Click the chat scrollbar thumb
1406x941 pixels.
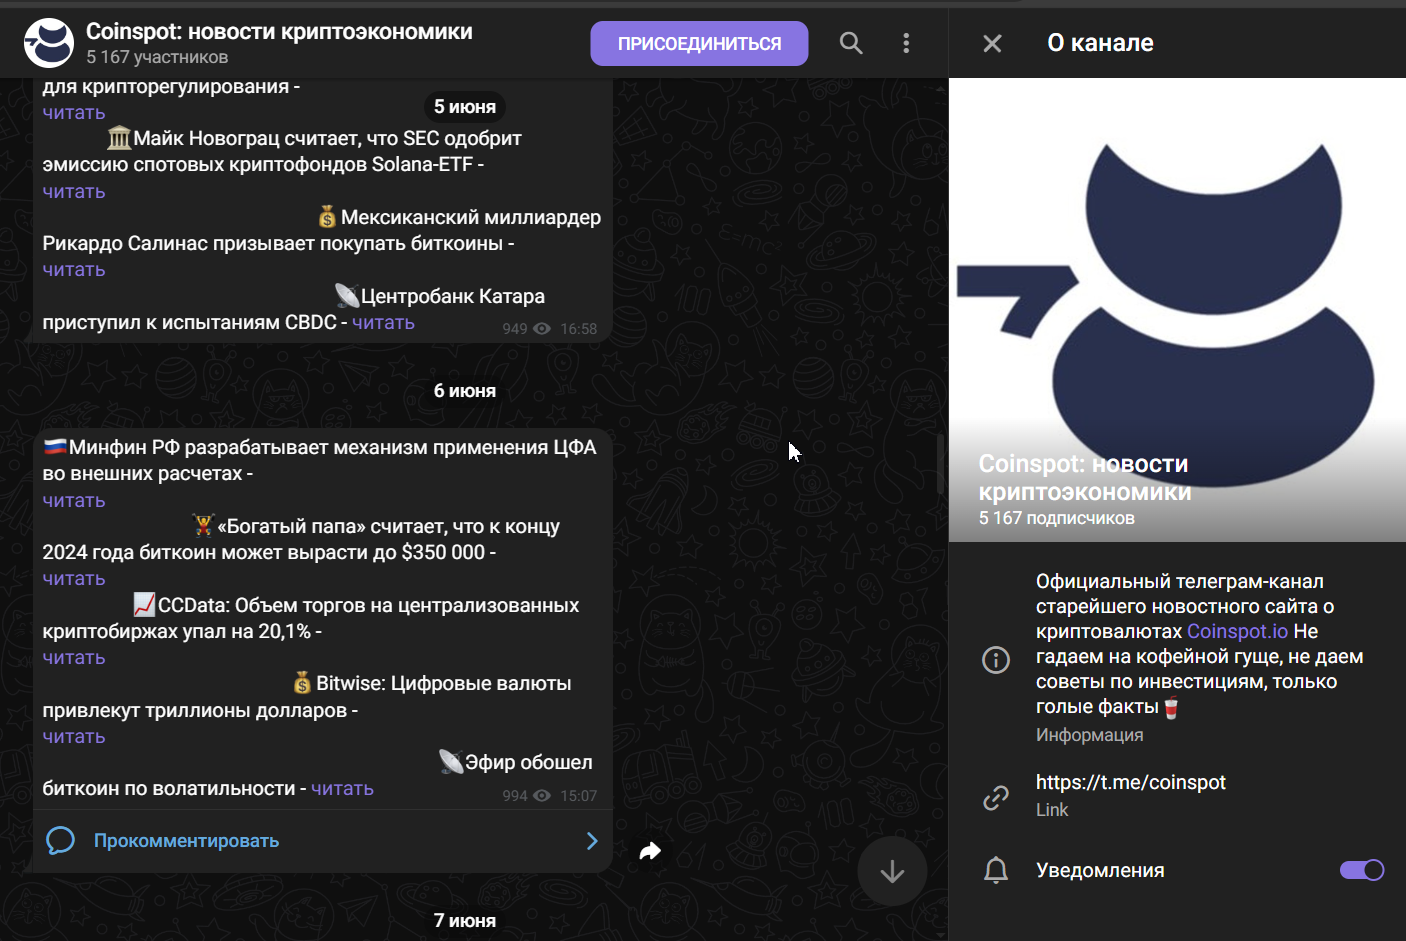[941, 465]
